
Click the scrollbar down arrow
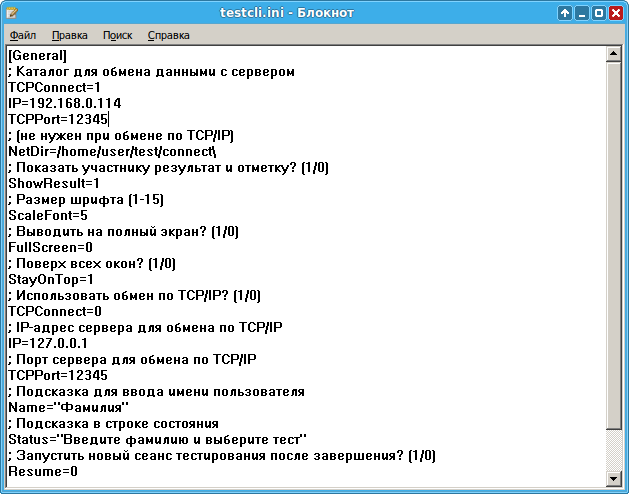pos(613,478)
